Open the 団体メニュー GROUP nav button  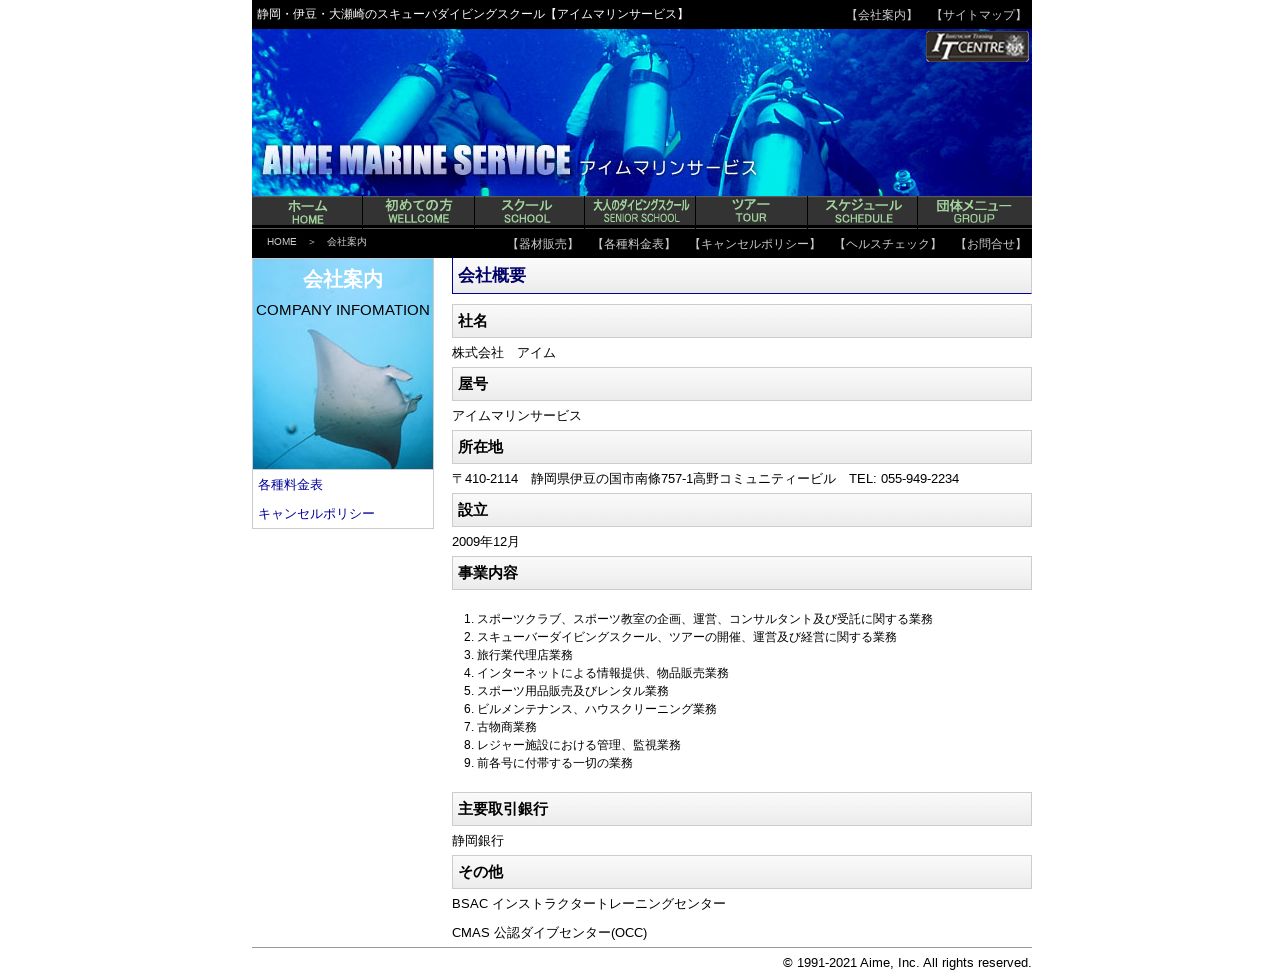(974, 212)
